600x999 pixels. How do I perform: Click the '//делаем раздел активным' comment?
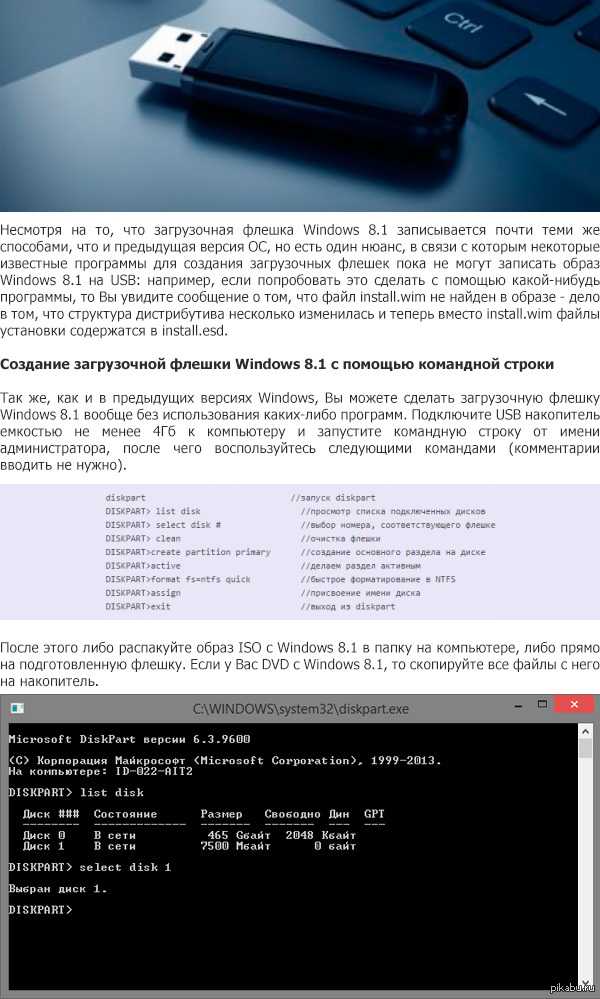[x=361, y=566]
